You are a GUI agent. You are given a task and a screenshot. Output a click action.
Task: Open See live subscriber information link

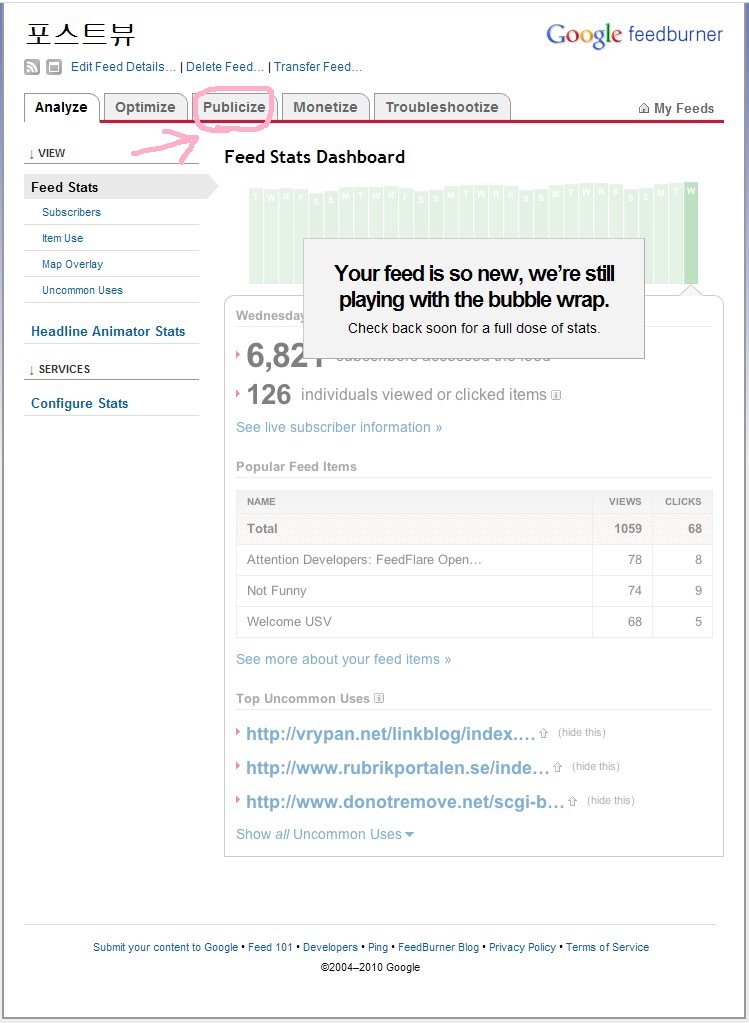tap(339, 427)
